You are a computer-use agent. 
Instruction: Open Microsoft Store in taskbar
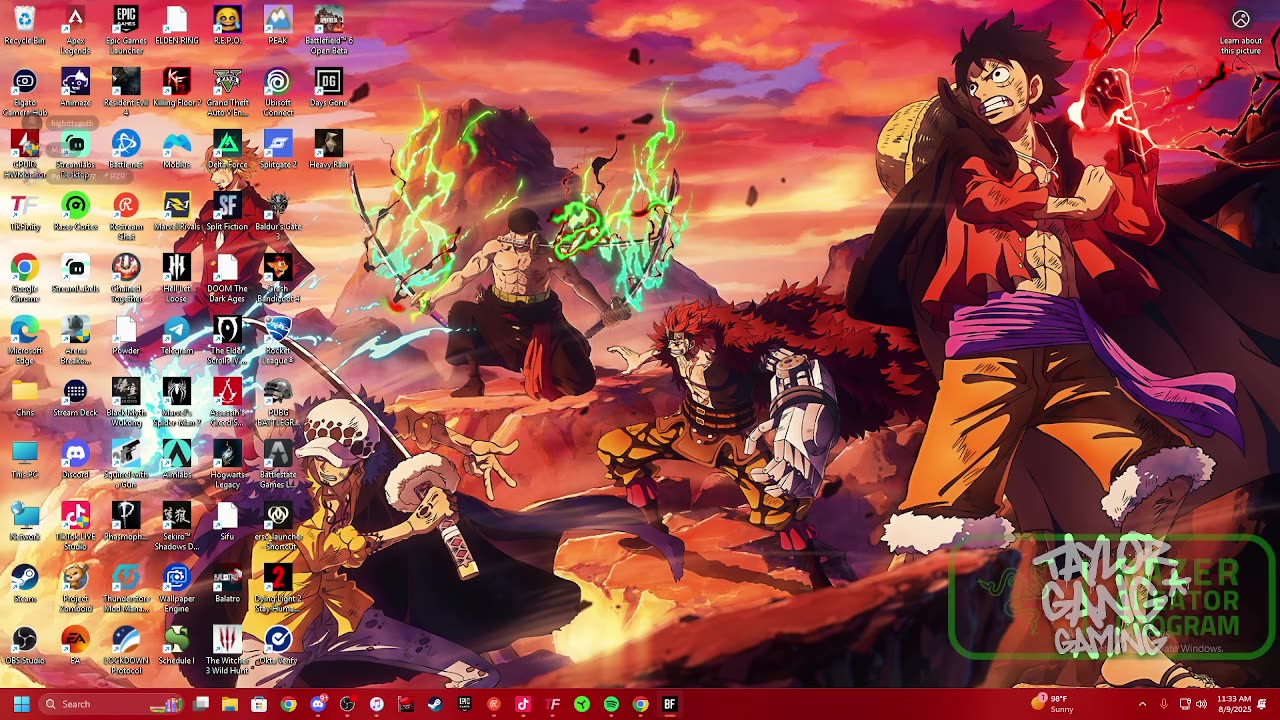point(259,704)
